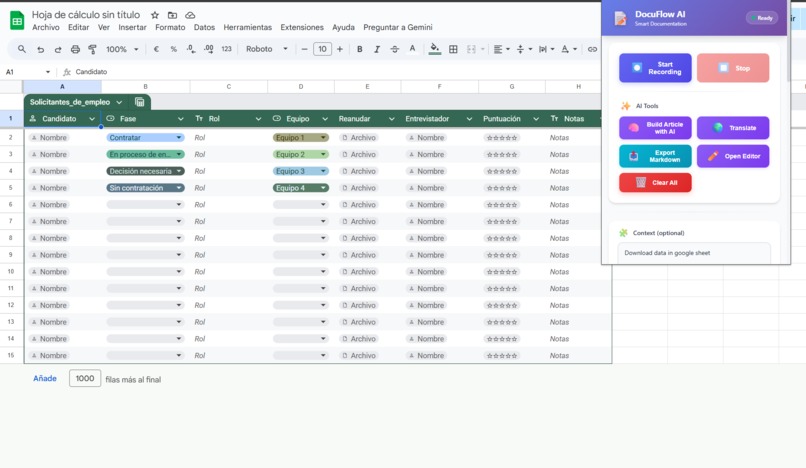Decrease the font size
Viewport: 806px width, 468px height.
(x=304, y=49)
